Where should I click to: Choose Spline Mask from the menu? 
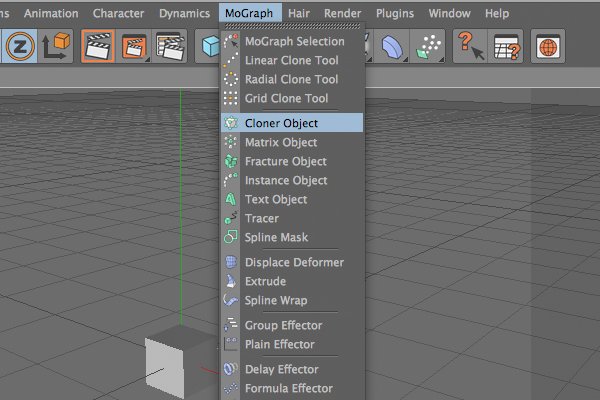click(x=292, y=237)
